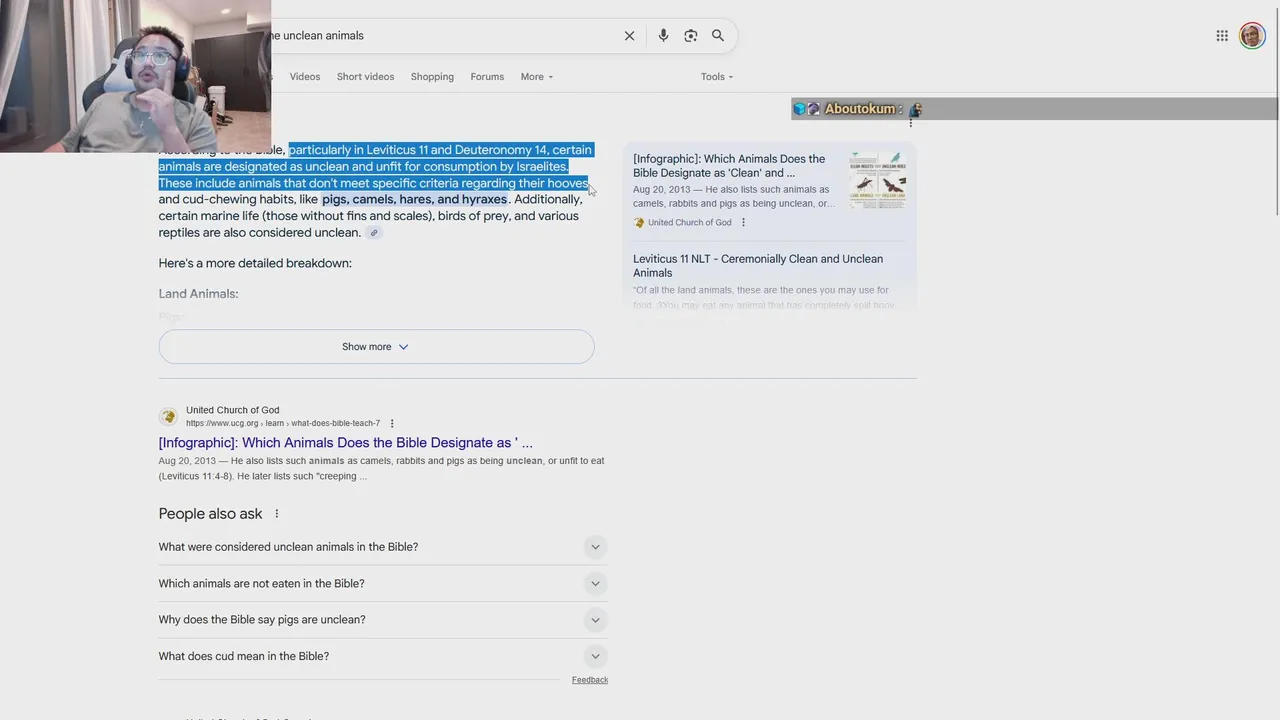Switch to the Videos tab
The image size is (1280, 720).
[x=305, y=77]
